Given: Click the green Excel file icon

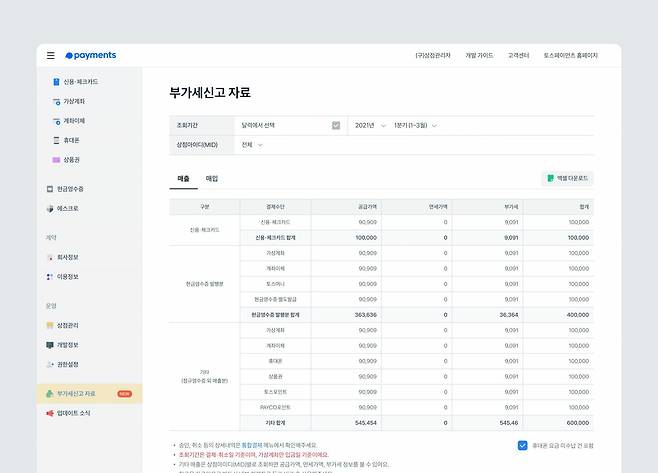Looking at the screenshot, I should click(x=551, y=178).
